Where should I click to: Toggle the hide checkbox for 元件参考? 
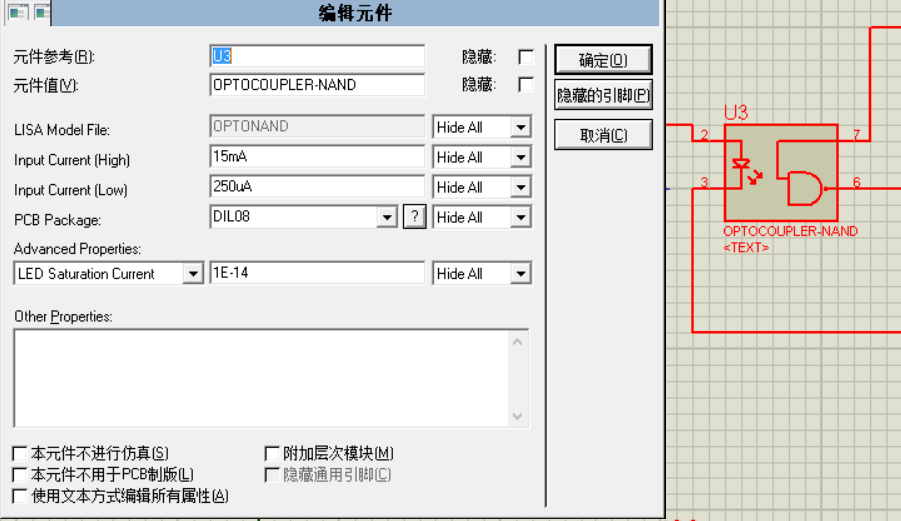526,57
